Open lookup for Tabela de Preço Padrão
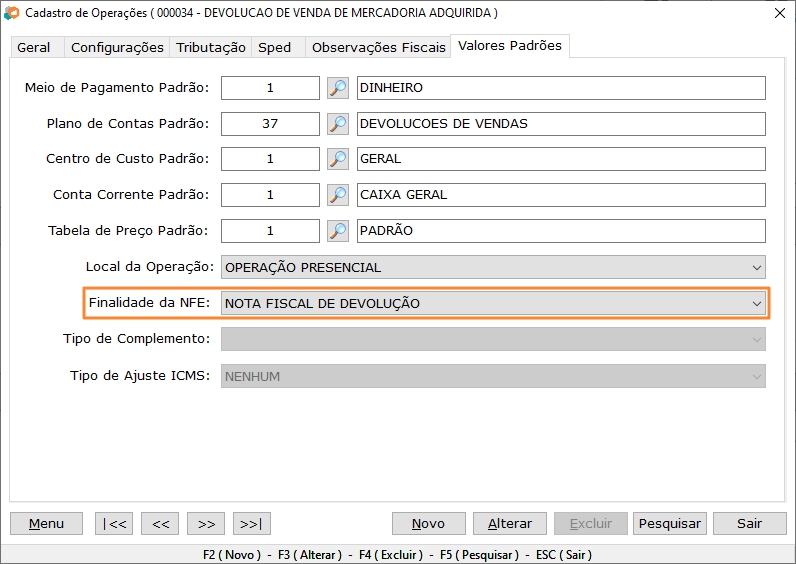The height and width of the screenshot is (564, 796). (x=338, y=231)
